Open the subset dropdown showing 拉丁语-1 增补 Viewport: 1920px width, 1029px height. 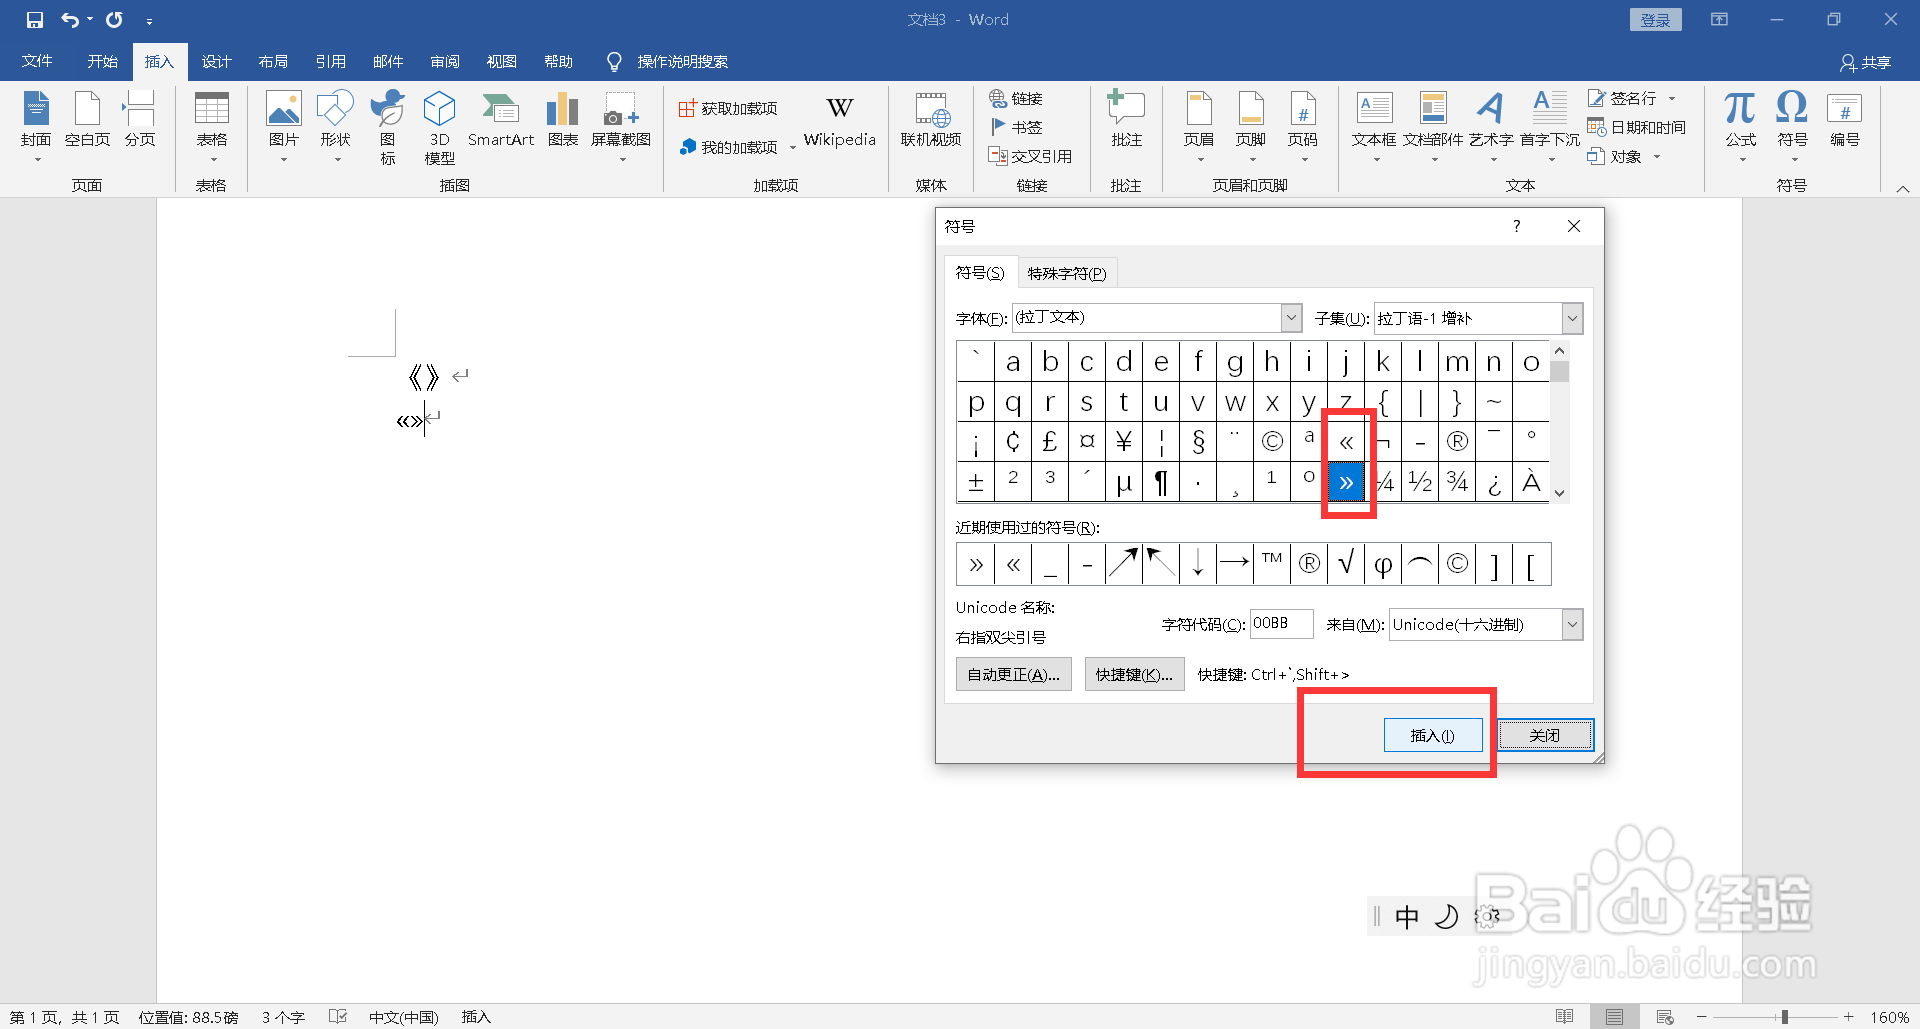(1571, 317)
